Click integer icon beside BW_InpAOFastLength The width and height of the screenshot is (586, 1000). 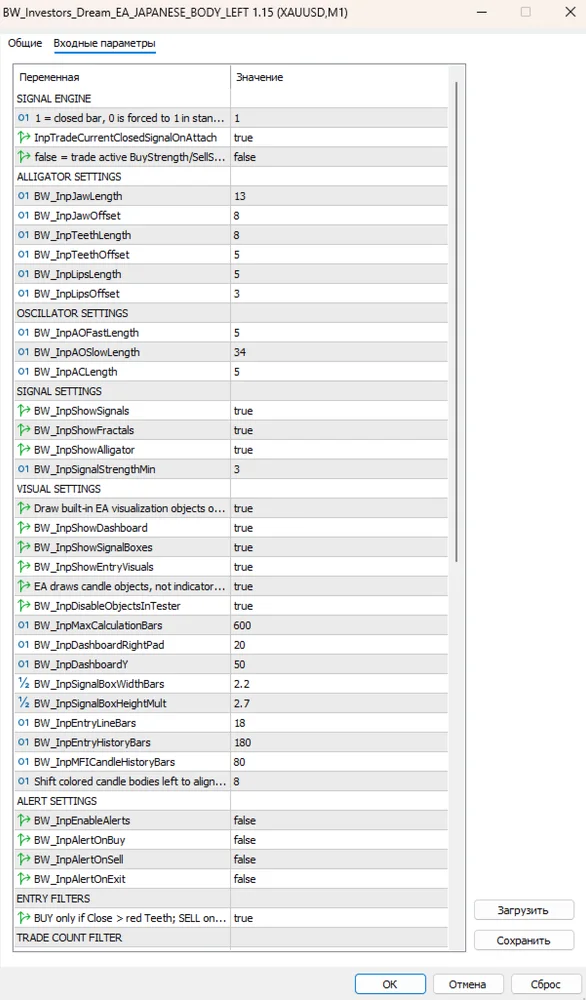[x=24, y=332]
